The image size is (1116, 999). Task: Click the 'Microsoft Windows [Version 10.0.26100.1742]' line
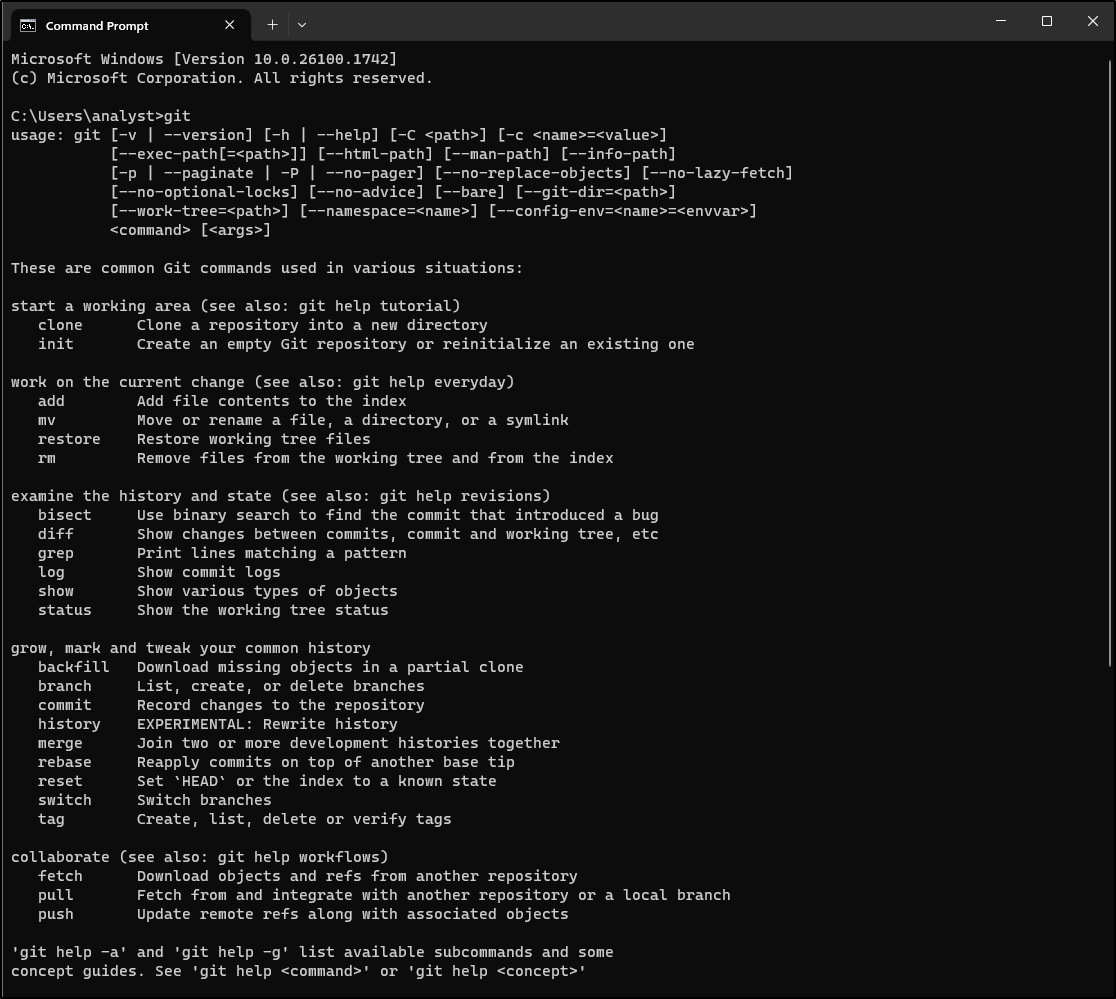point(204,59)
